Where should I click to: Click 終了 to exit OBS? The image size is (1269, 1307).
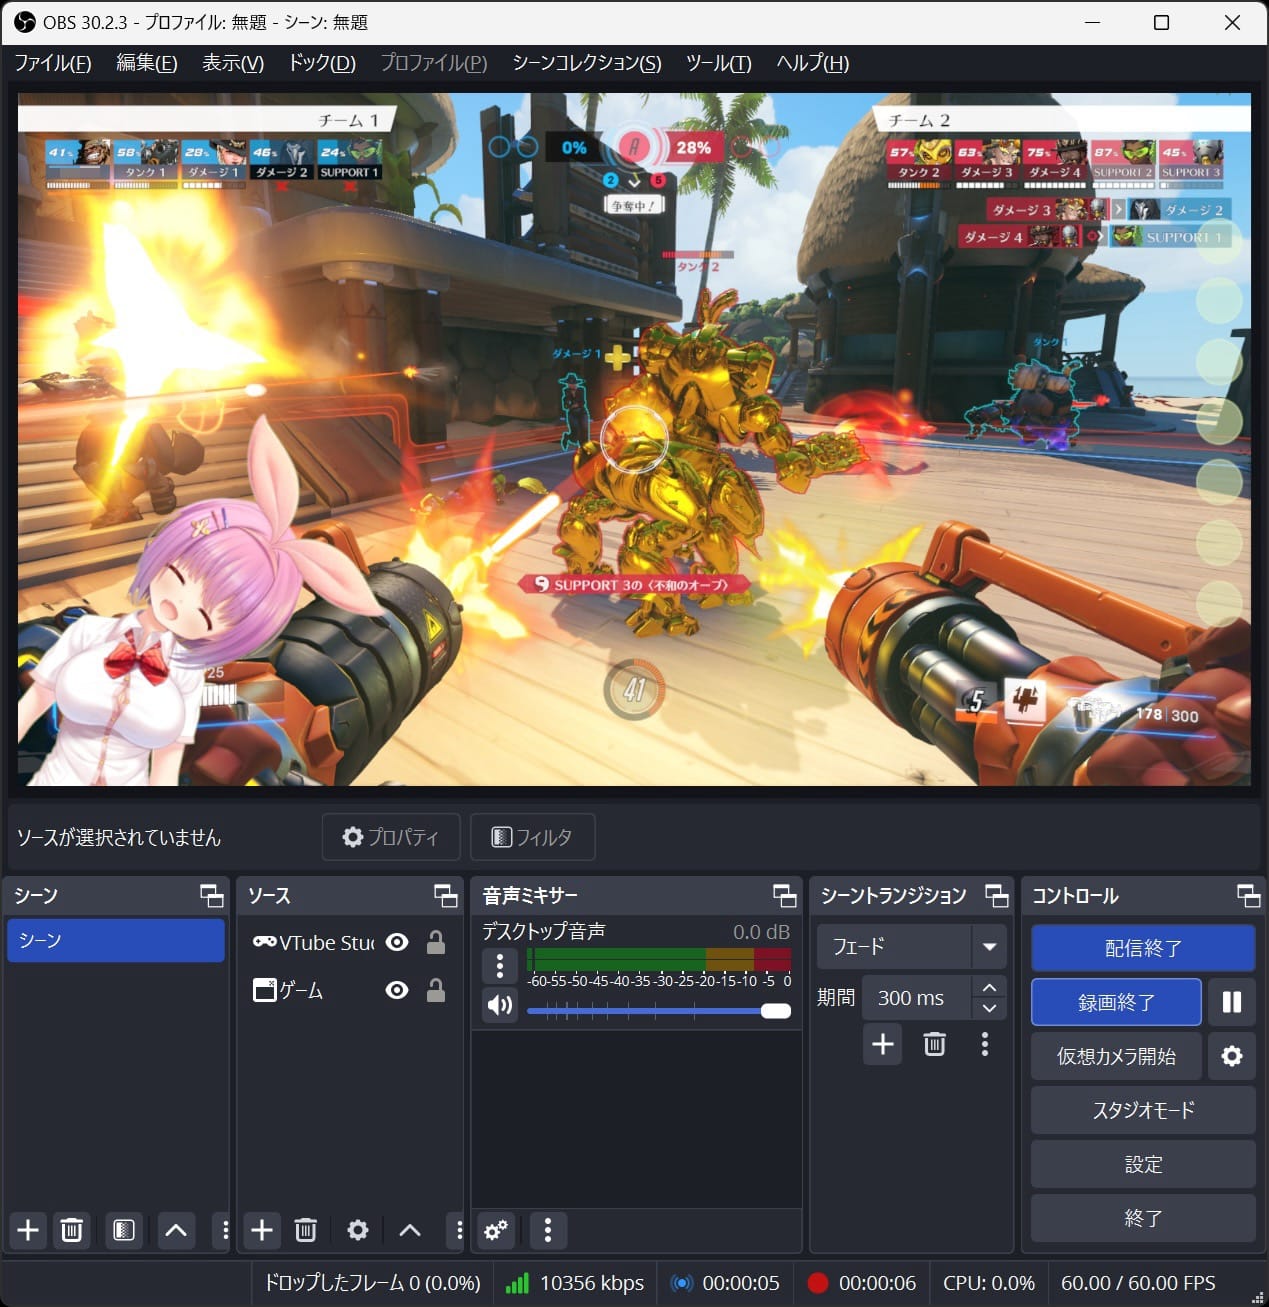(x=1143, y=1218)
